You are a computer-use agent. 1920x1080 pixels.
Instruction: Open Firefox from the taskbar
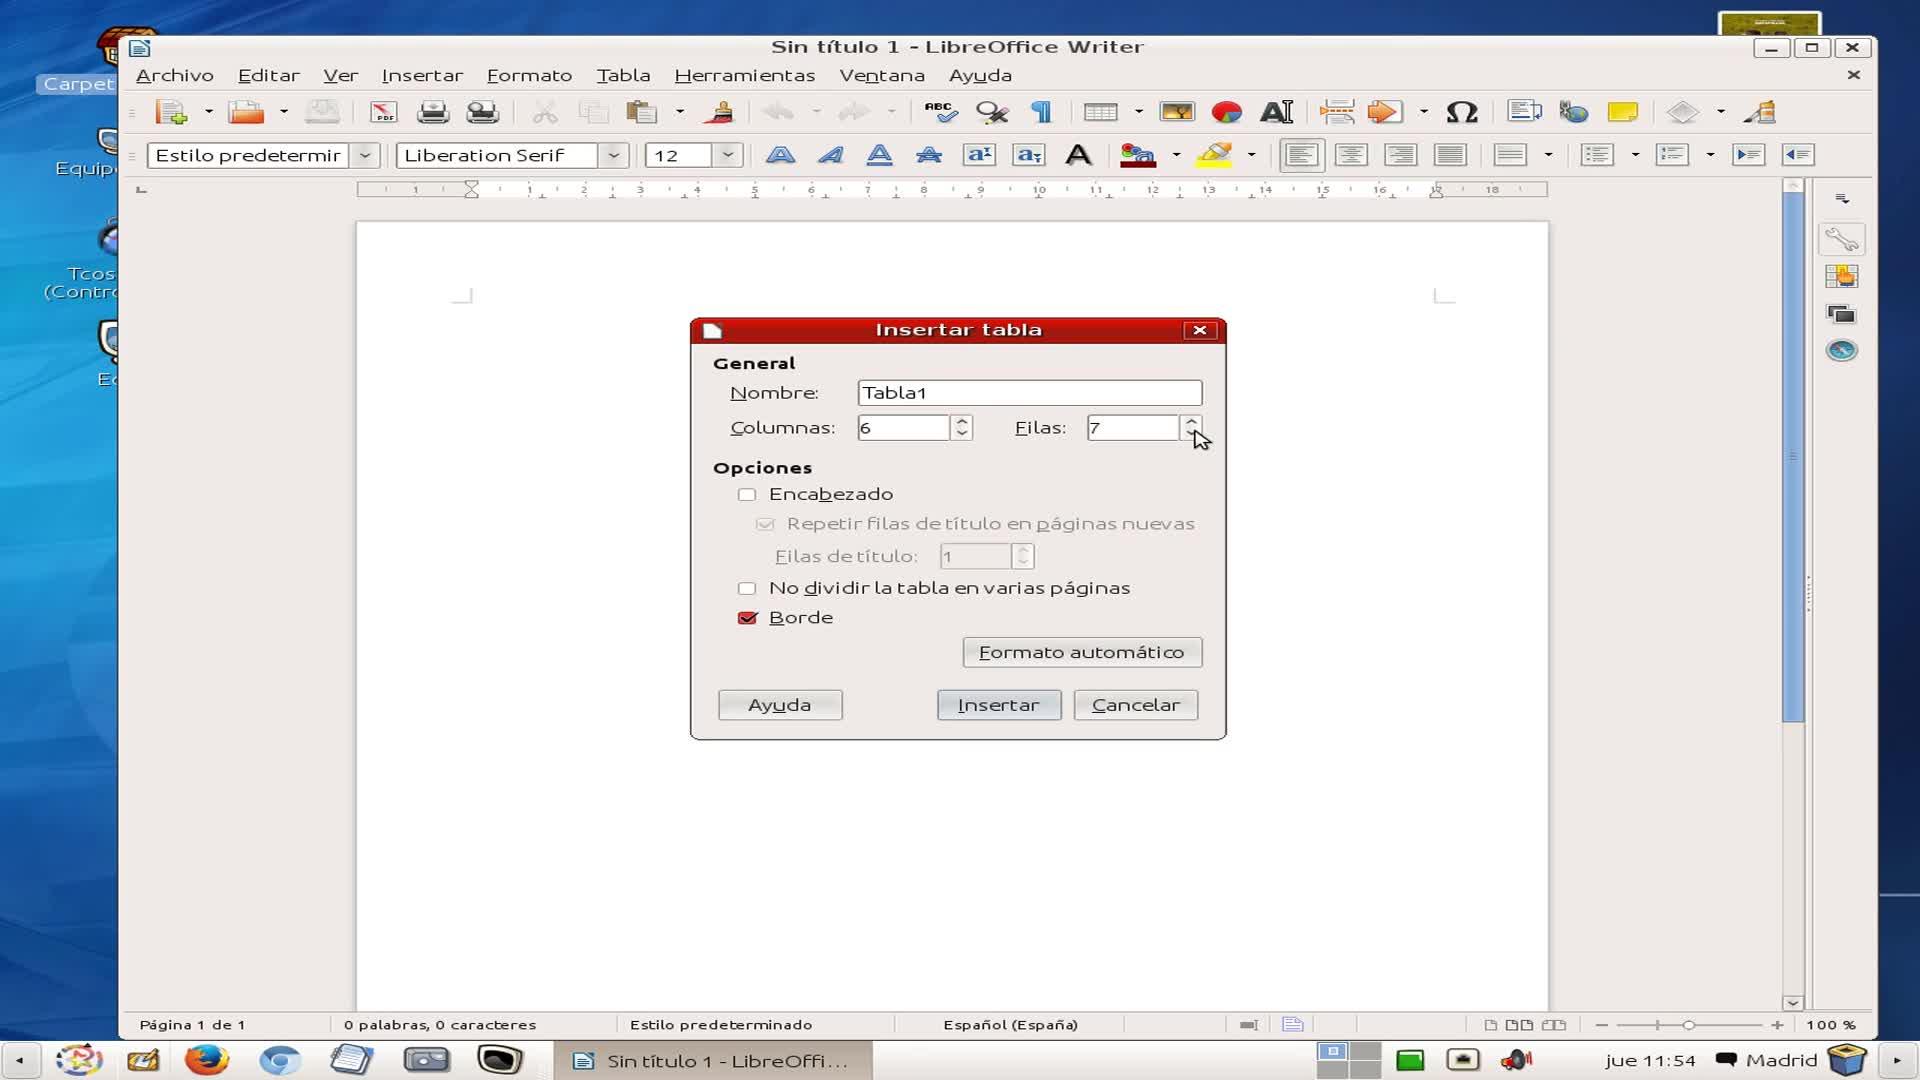coord(207,1060)
